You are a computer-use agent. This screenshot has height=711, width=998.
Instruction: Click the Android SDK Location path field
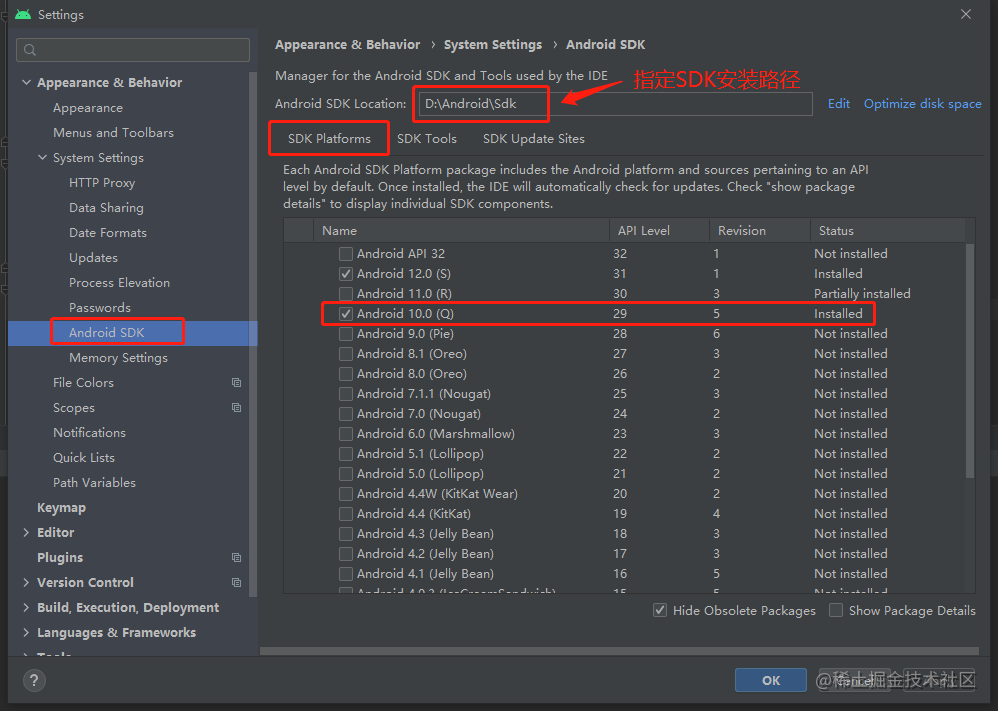(615, 104)
